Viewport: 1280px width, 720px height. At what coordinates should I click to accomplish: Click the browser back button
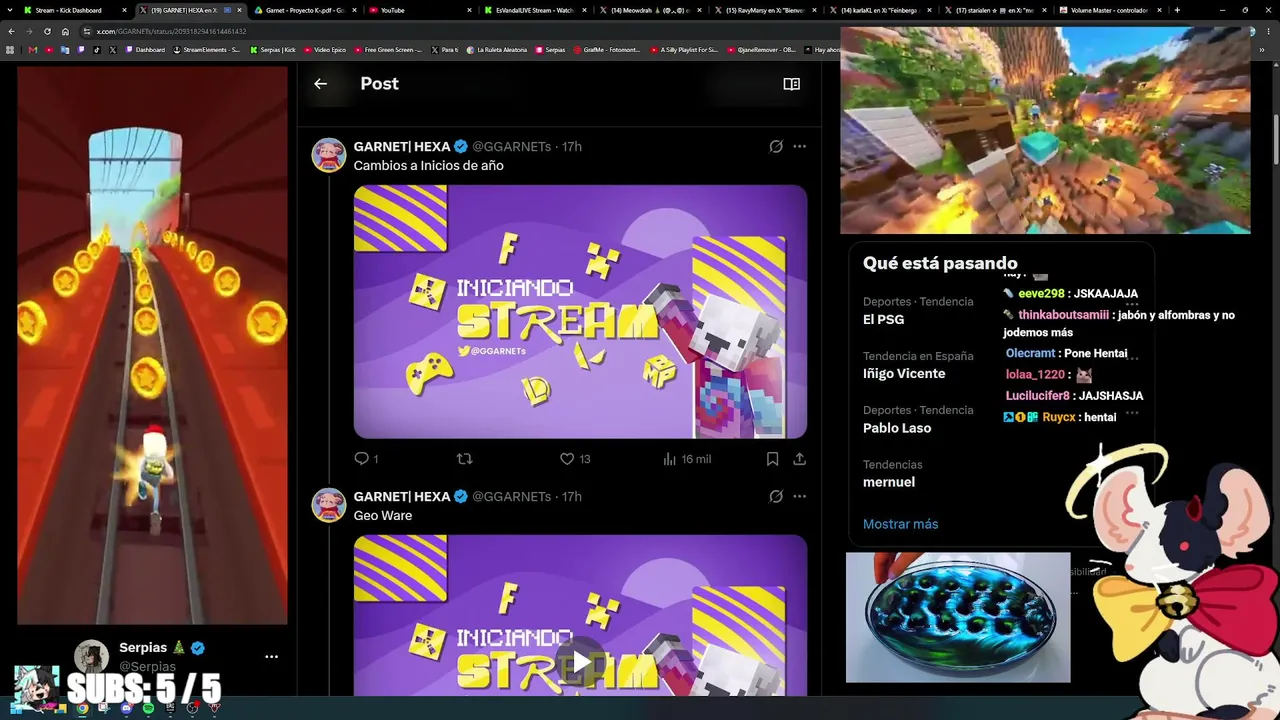click(x=10, y=31)
